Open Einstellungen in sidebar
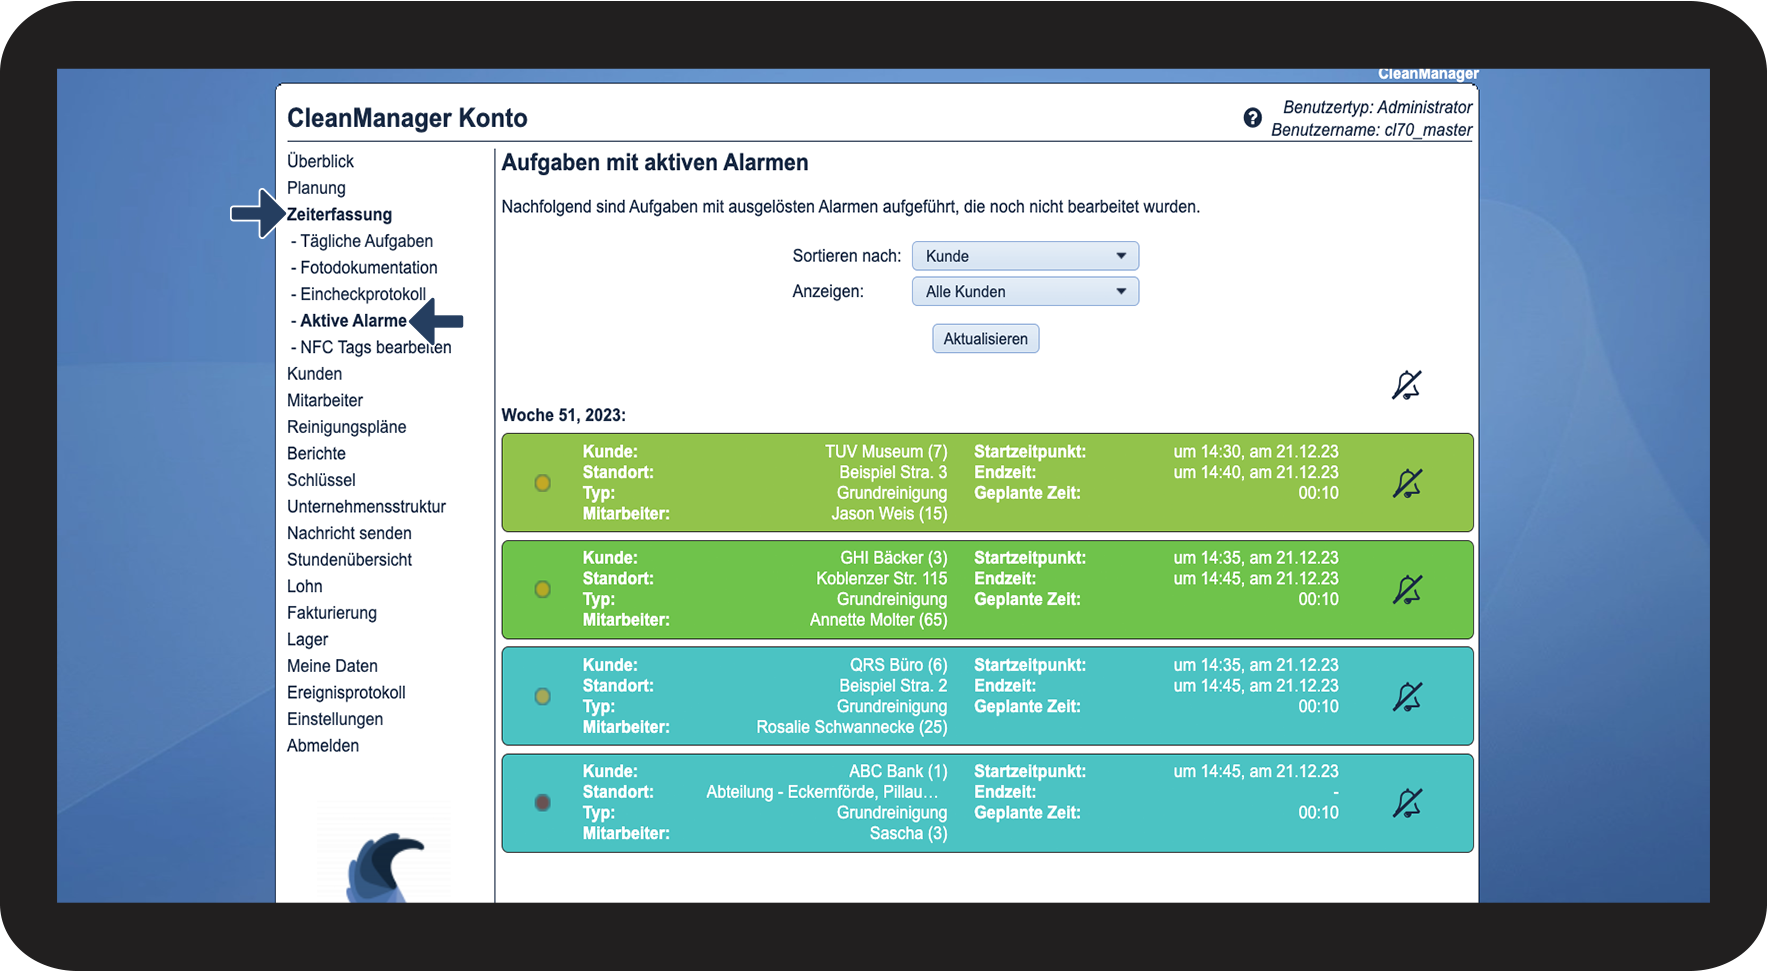The width and height of the screenshot is (1767, 971). (335, 719)
